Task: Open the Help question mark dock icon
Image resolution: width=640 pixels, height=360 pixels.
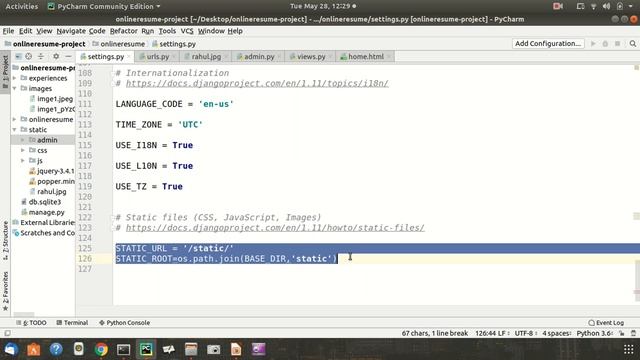Action: coord(56,349)
